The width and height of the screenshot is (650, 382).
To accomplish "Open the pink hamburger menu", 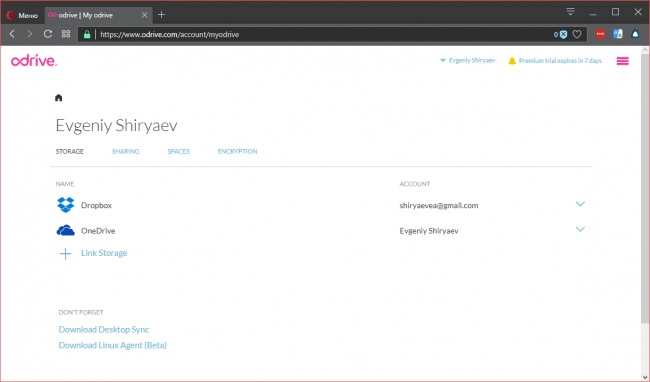I will (623, 61).
